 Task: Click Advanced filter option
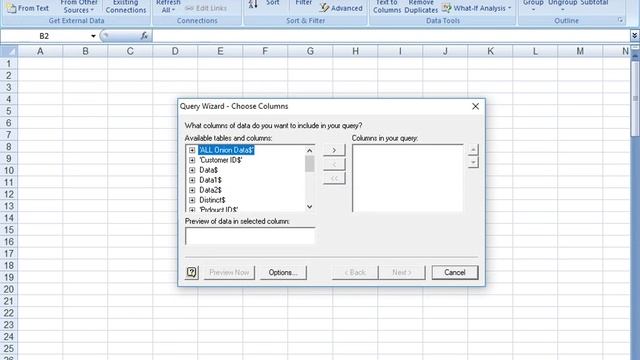pyautogui.click(x=341, y=8)
